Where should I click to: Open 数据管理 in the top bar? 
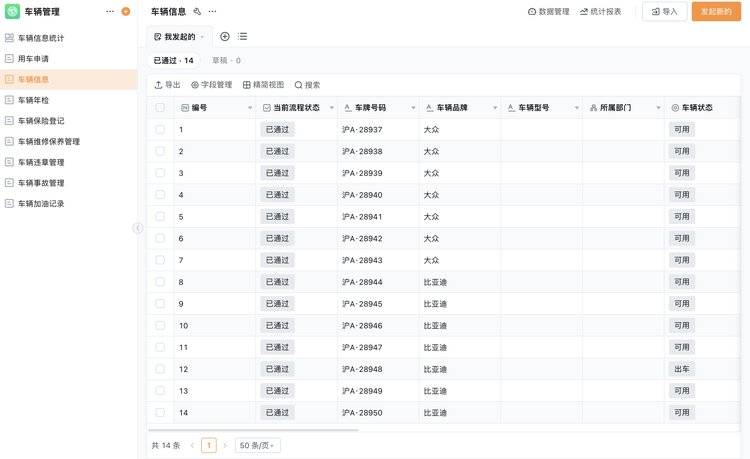tap(548, 12)
